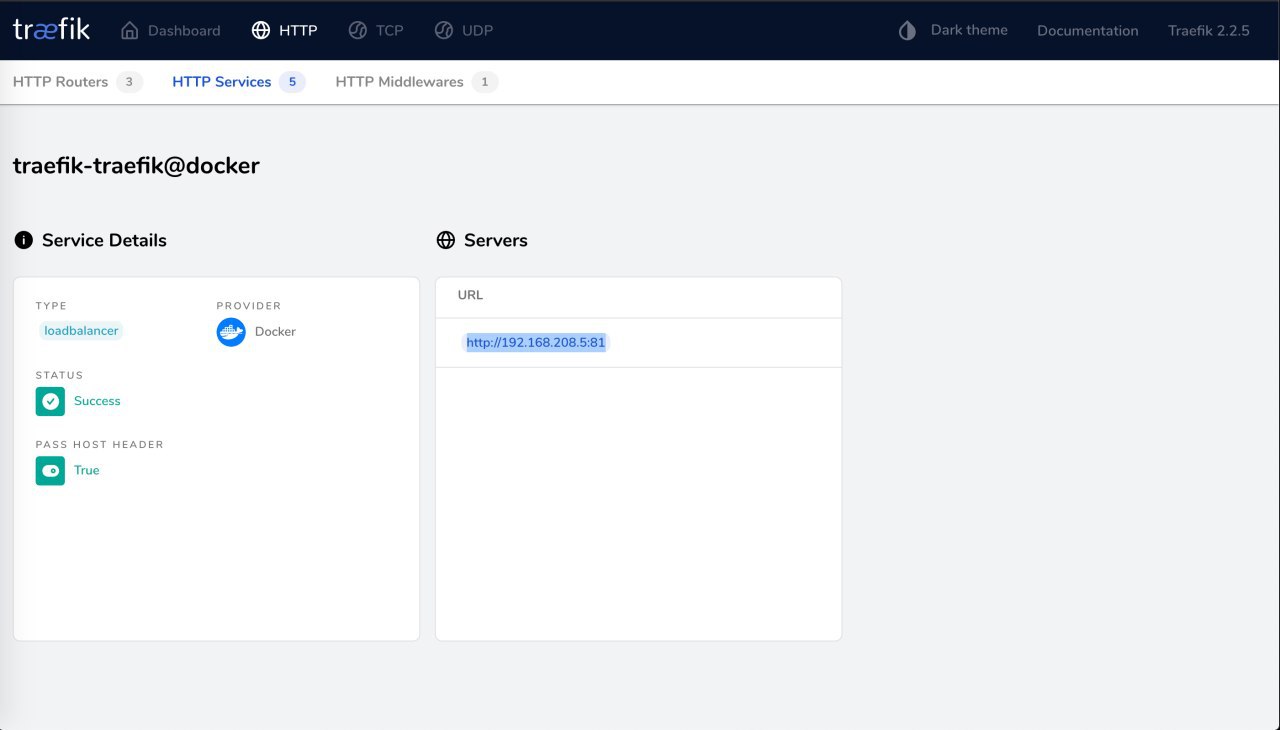1280x730 pixels.
Task: Open the HTTP section
Action: point(285,30)
